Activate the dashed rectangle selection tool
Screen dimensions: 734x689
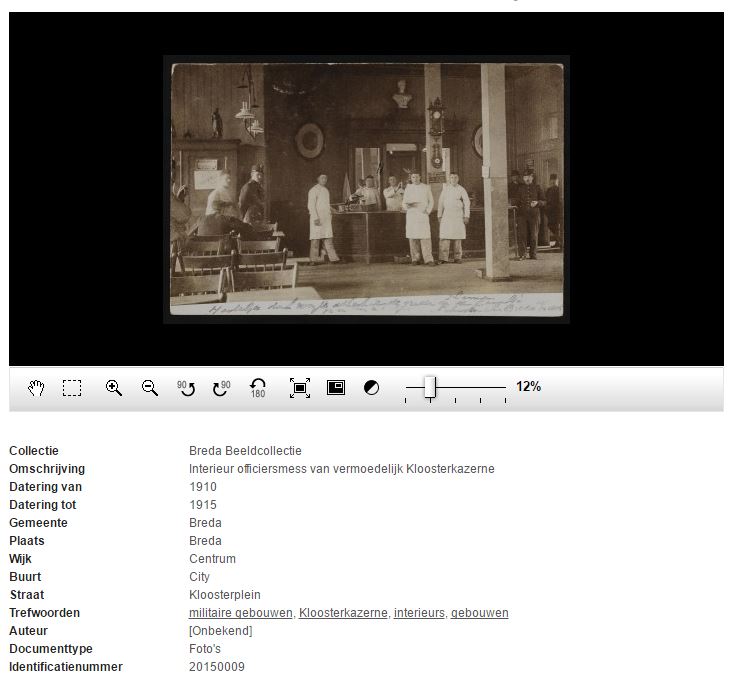pyautogui.click(x=72, y=388)
